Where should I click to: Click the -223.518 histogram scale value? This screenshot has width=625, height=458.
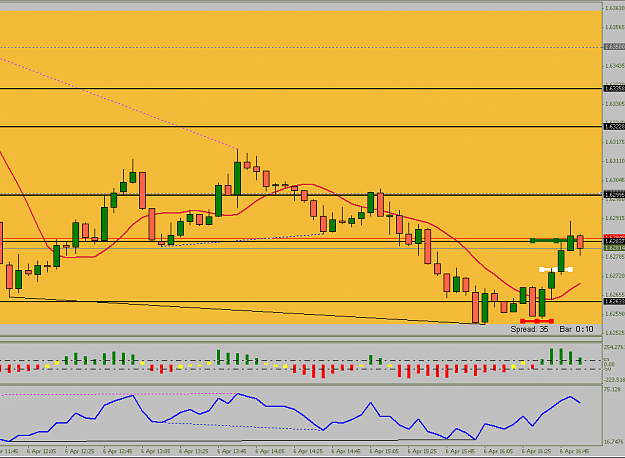tap(614, 379)
